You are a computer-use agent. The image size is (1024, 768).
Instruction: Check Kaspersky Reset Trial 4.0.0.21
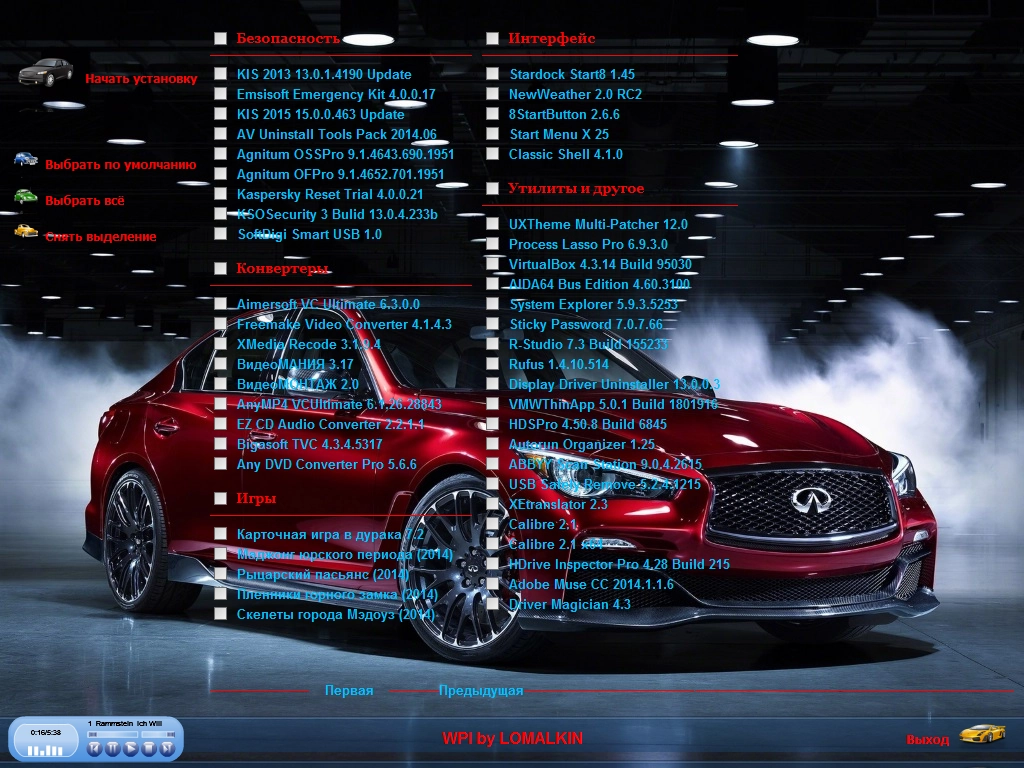(x=221, y=194)
